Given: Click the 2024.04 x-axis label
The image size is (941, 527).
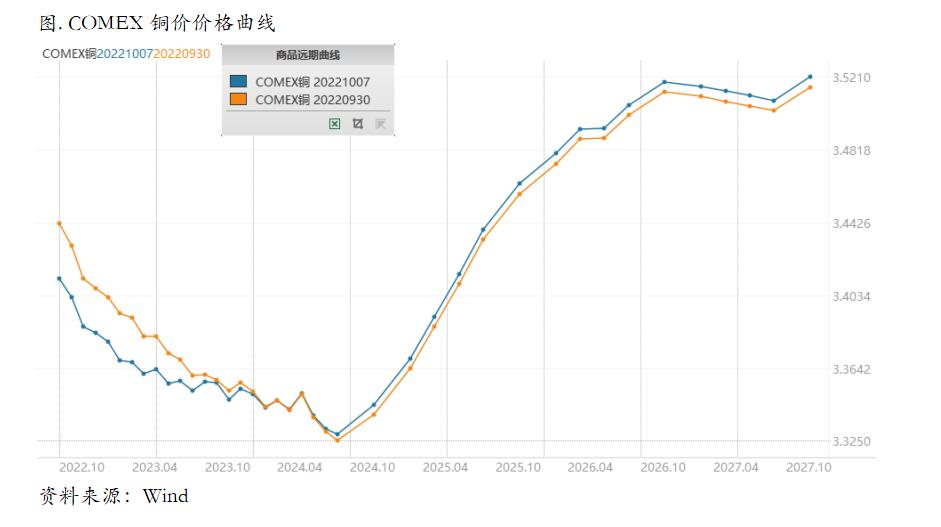Looking at the screenshot, I should [299, 467].
